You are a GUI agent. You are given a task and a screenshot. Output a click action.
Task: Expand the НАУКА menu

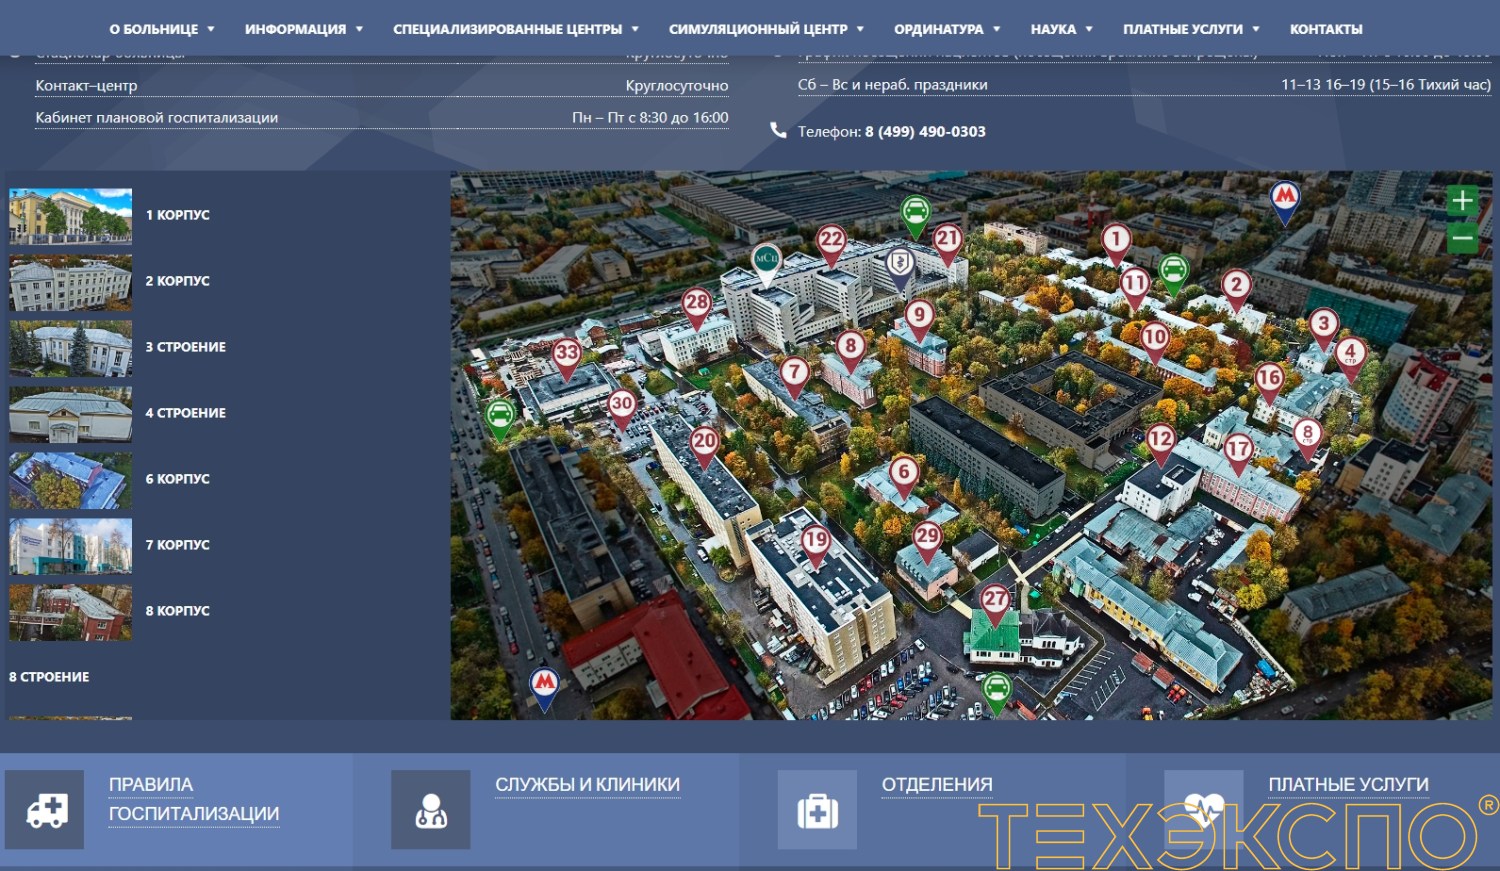point(1062,29)
